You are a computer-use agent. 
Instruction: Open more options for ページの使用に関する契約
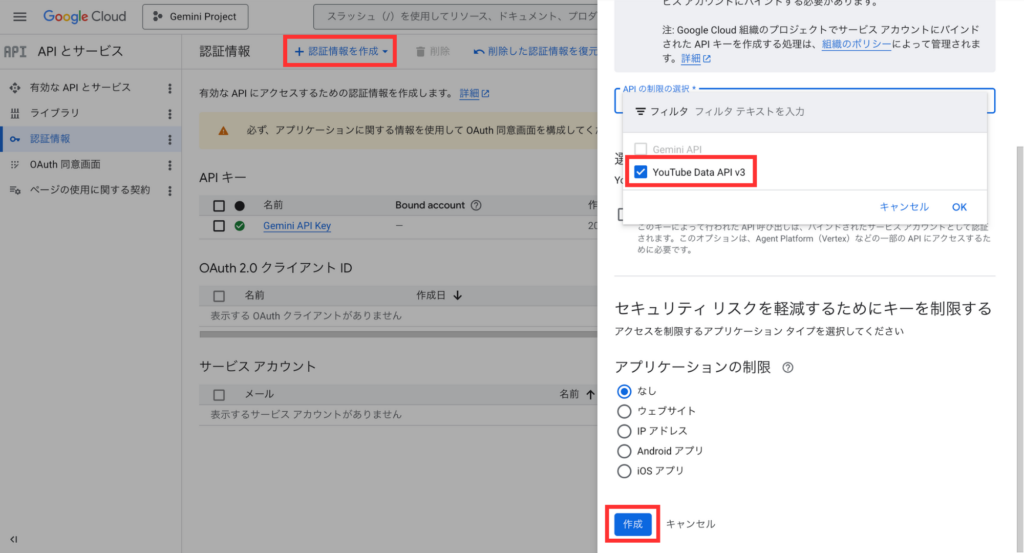[x=170, y=191]
